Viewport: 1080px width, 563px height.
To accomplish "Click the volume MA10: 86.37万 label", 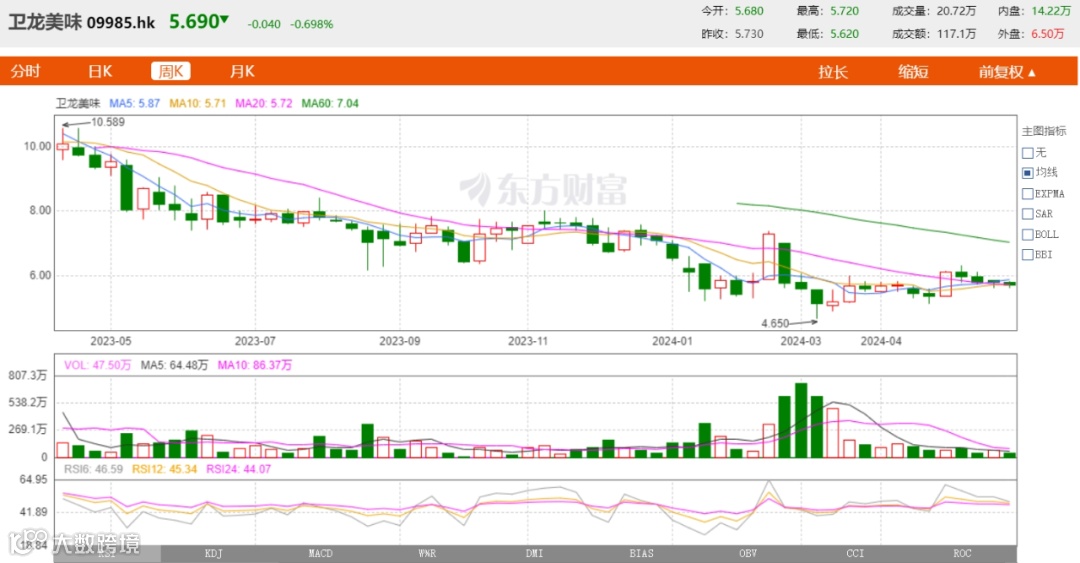I will (x=254, y=365).
